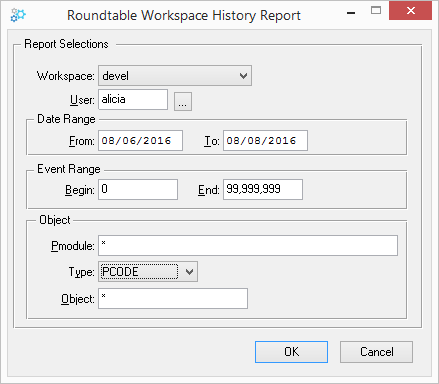Viewport: 439px width, 384px height.
Task: Click the devel workspace combo box
Action: [x=175, y=76]
